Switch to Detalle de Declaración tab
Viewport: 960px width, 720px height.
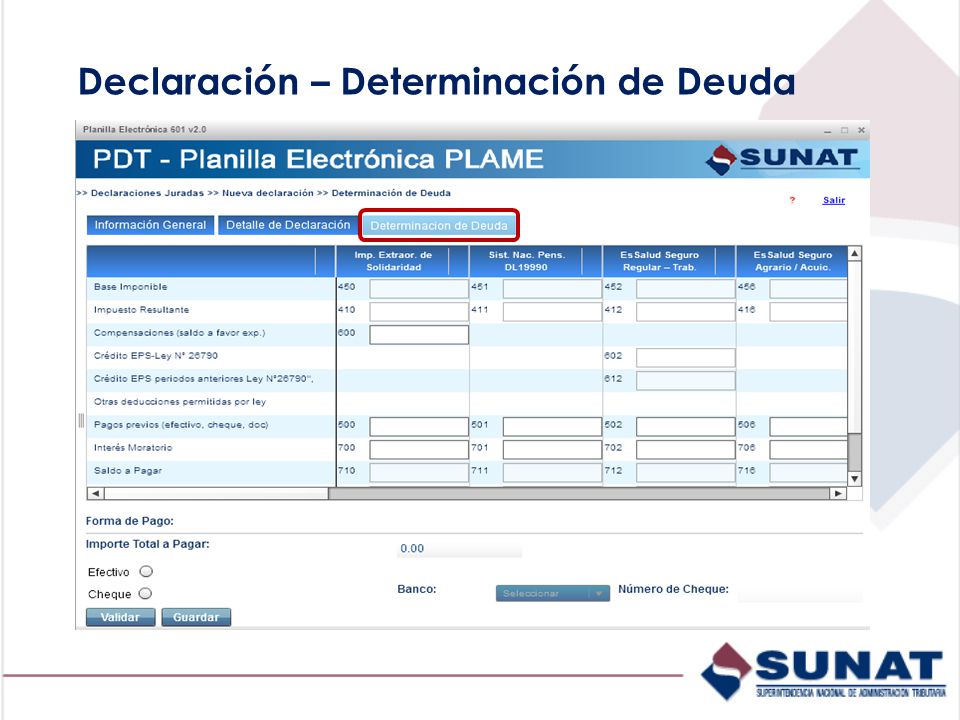pyautogui.click(x=288, y=225)
